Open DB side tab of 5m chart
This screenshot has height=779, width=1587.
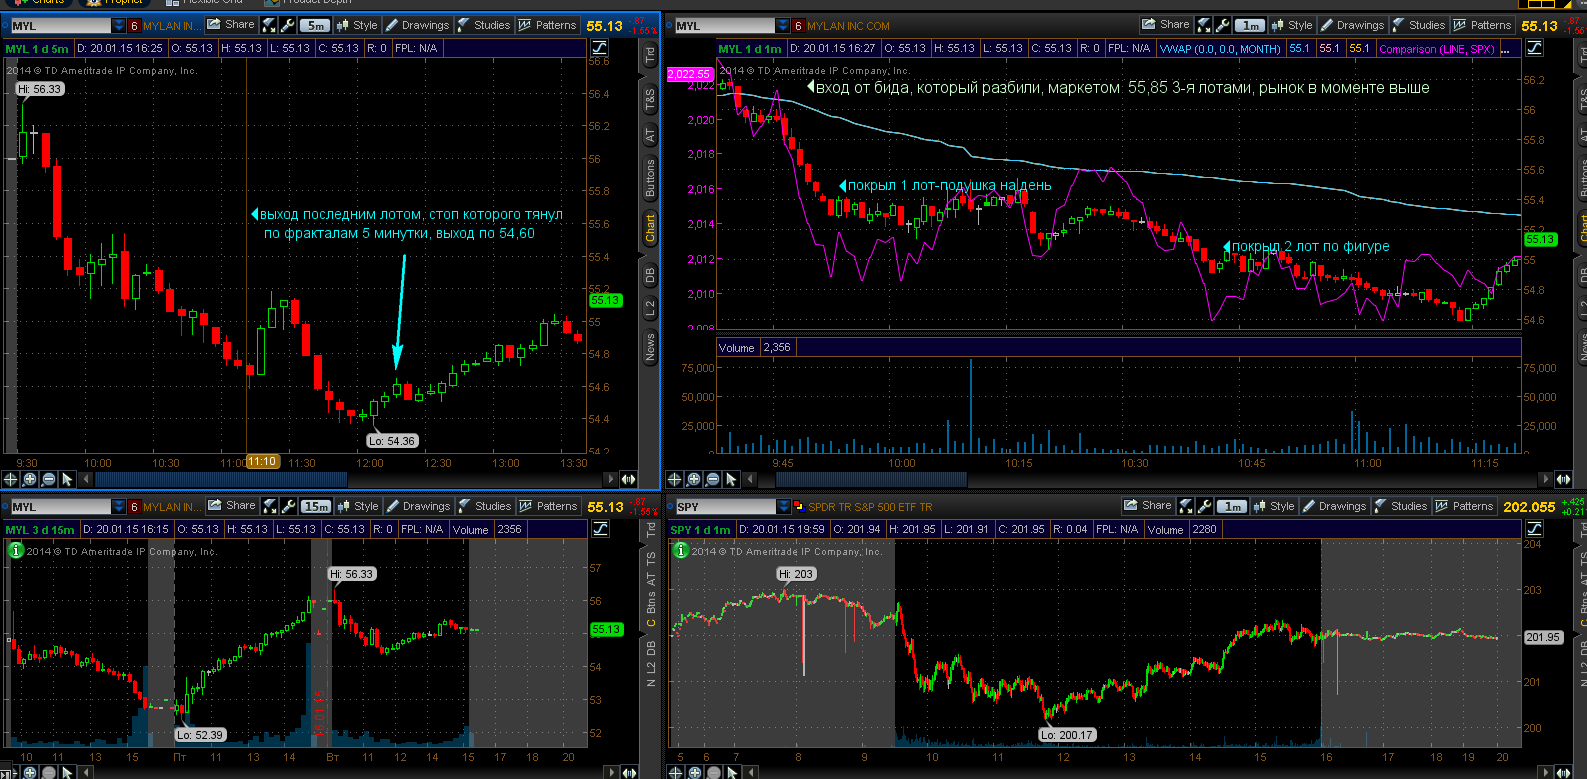point(650,275)
